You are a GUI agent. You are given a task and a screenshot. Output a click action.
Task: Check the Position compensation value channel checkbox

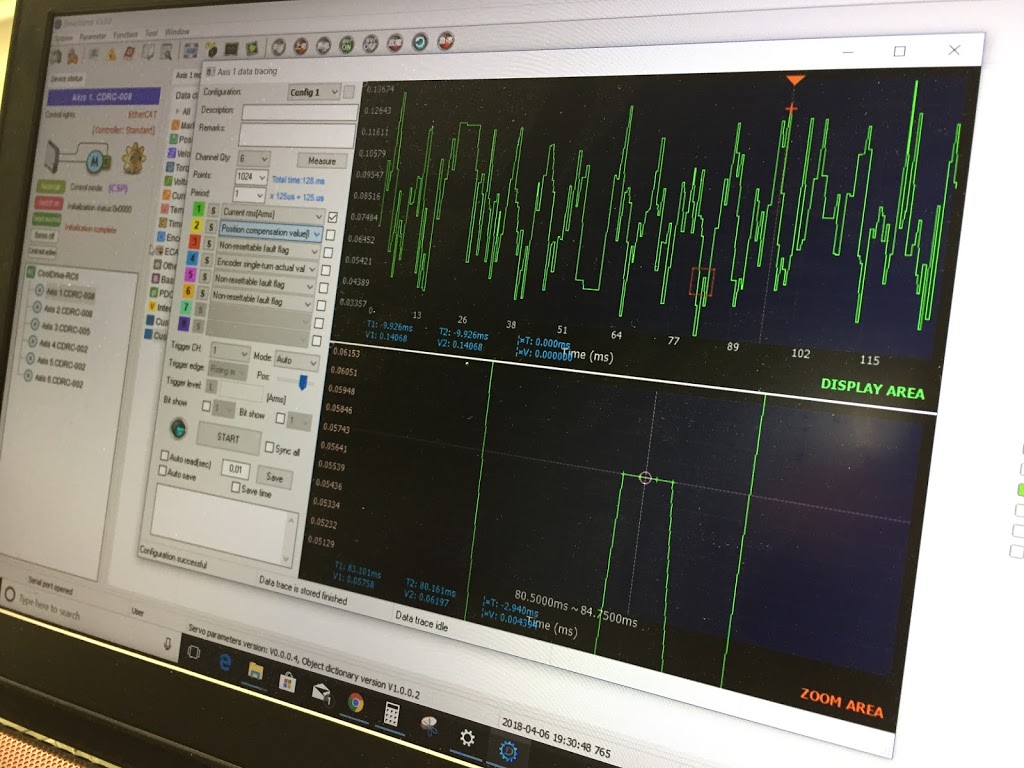(330, 234)
